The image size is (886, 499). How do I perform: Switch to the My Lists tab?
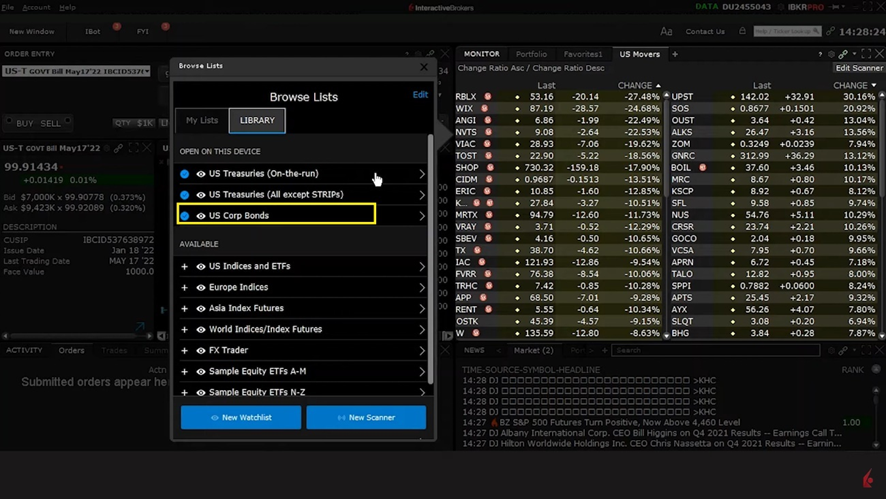tap(202, 121)
